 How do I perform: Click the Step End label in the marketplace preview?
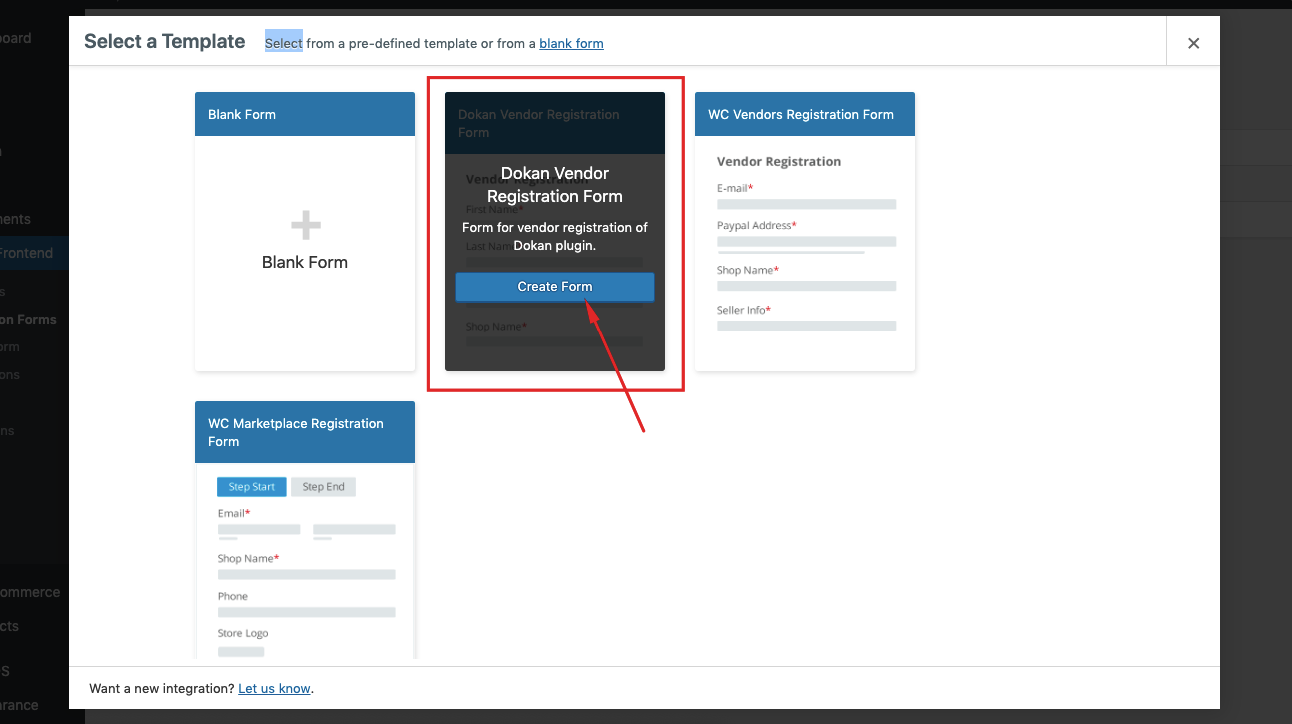point(323,487)
